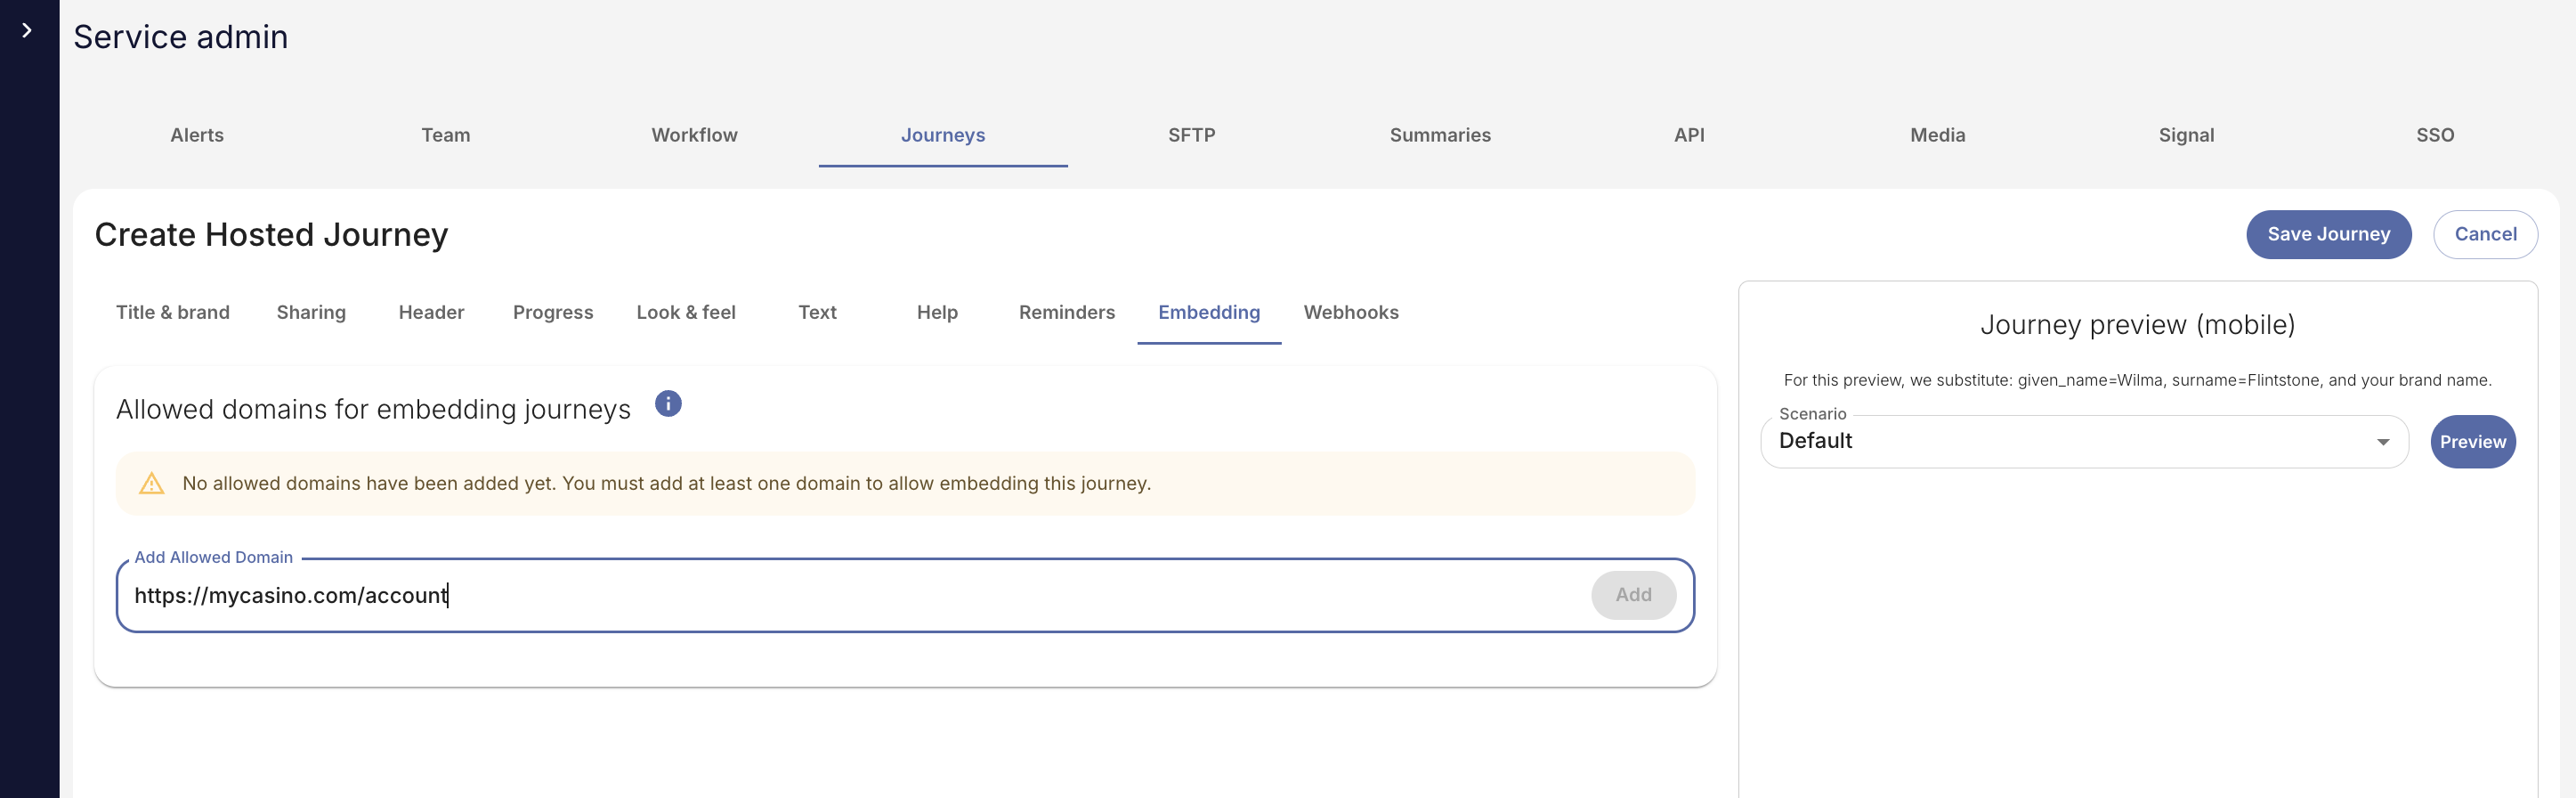Image resolution: width=2576 pixels, height=798 pixels.
Task: Click the Preview button
Action: coord(2472,442)
